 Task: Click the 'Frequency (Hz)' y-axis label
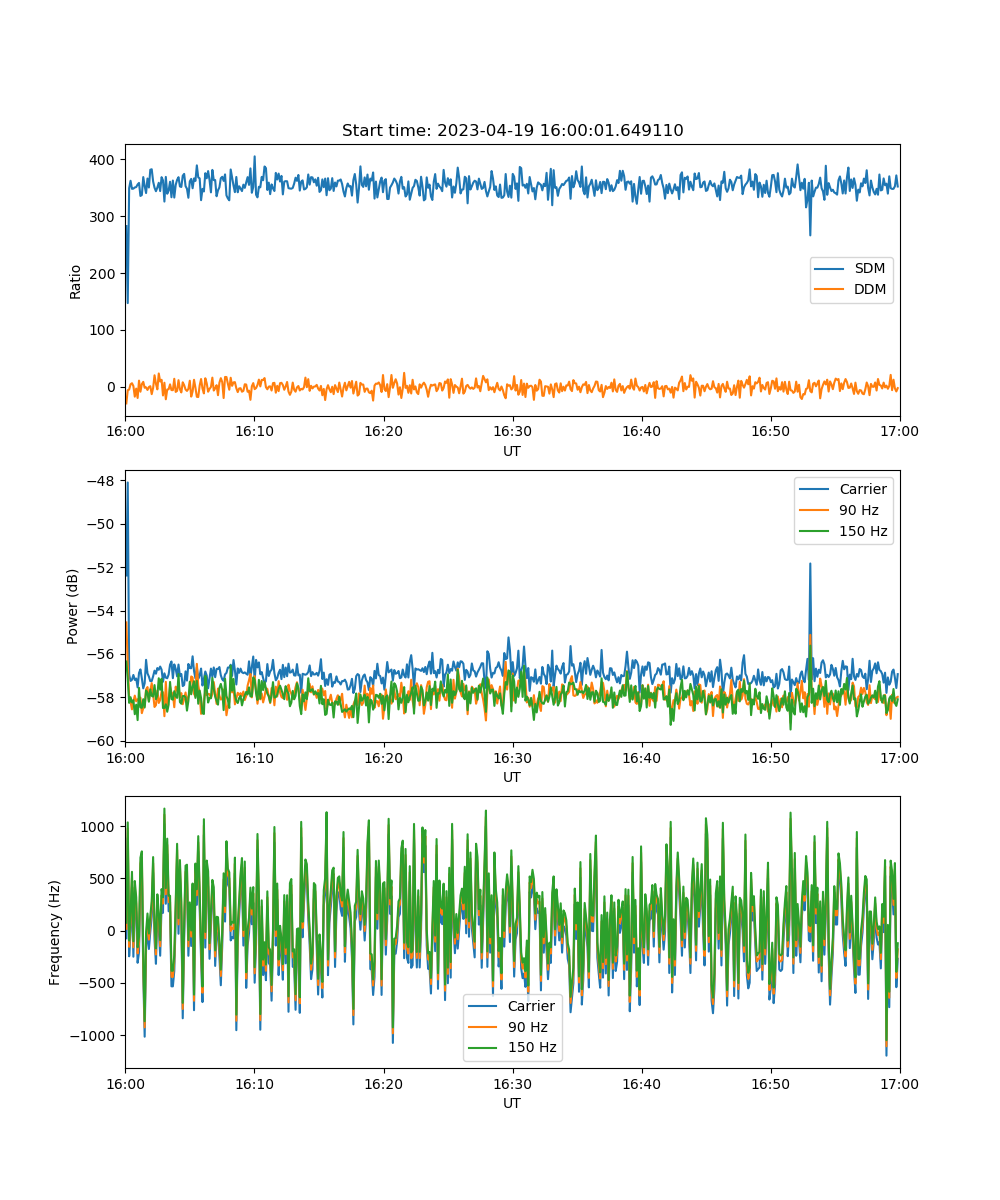55,932
